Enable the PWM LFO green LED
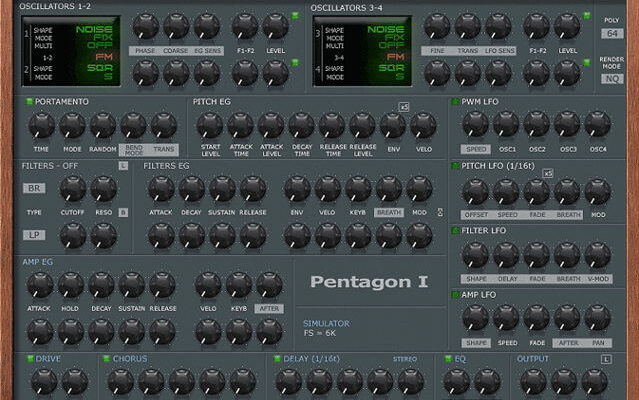 (x=455, y=102)
